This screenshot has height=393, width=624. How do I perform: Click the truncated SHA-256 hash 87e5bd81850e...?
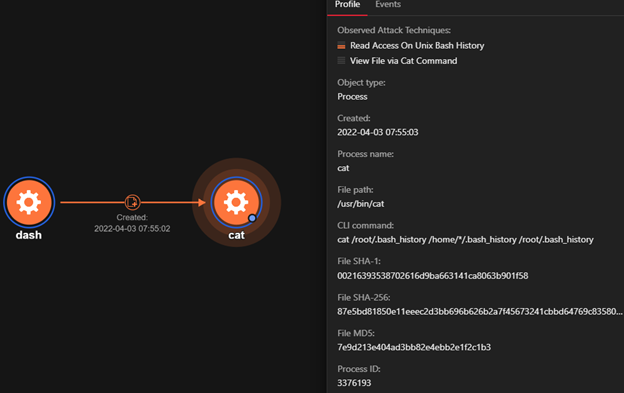[x=480, y=311]
